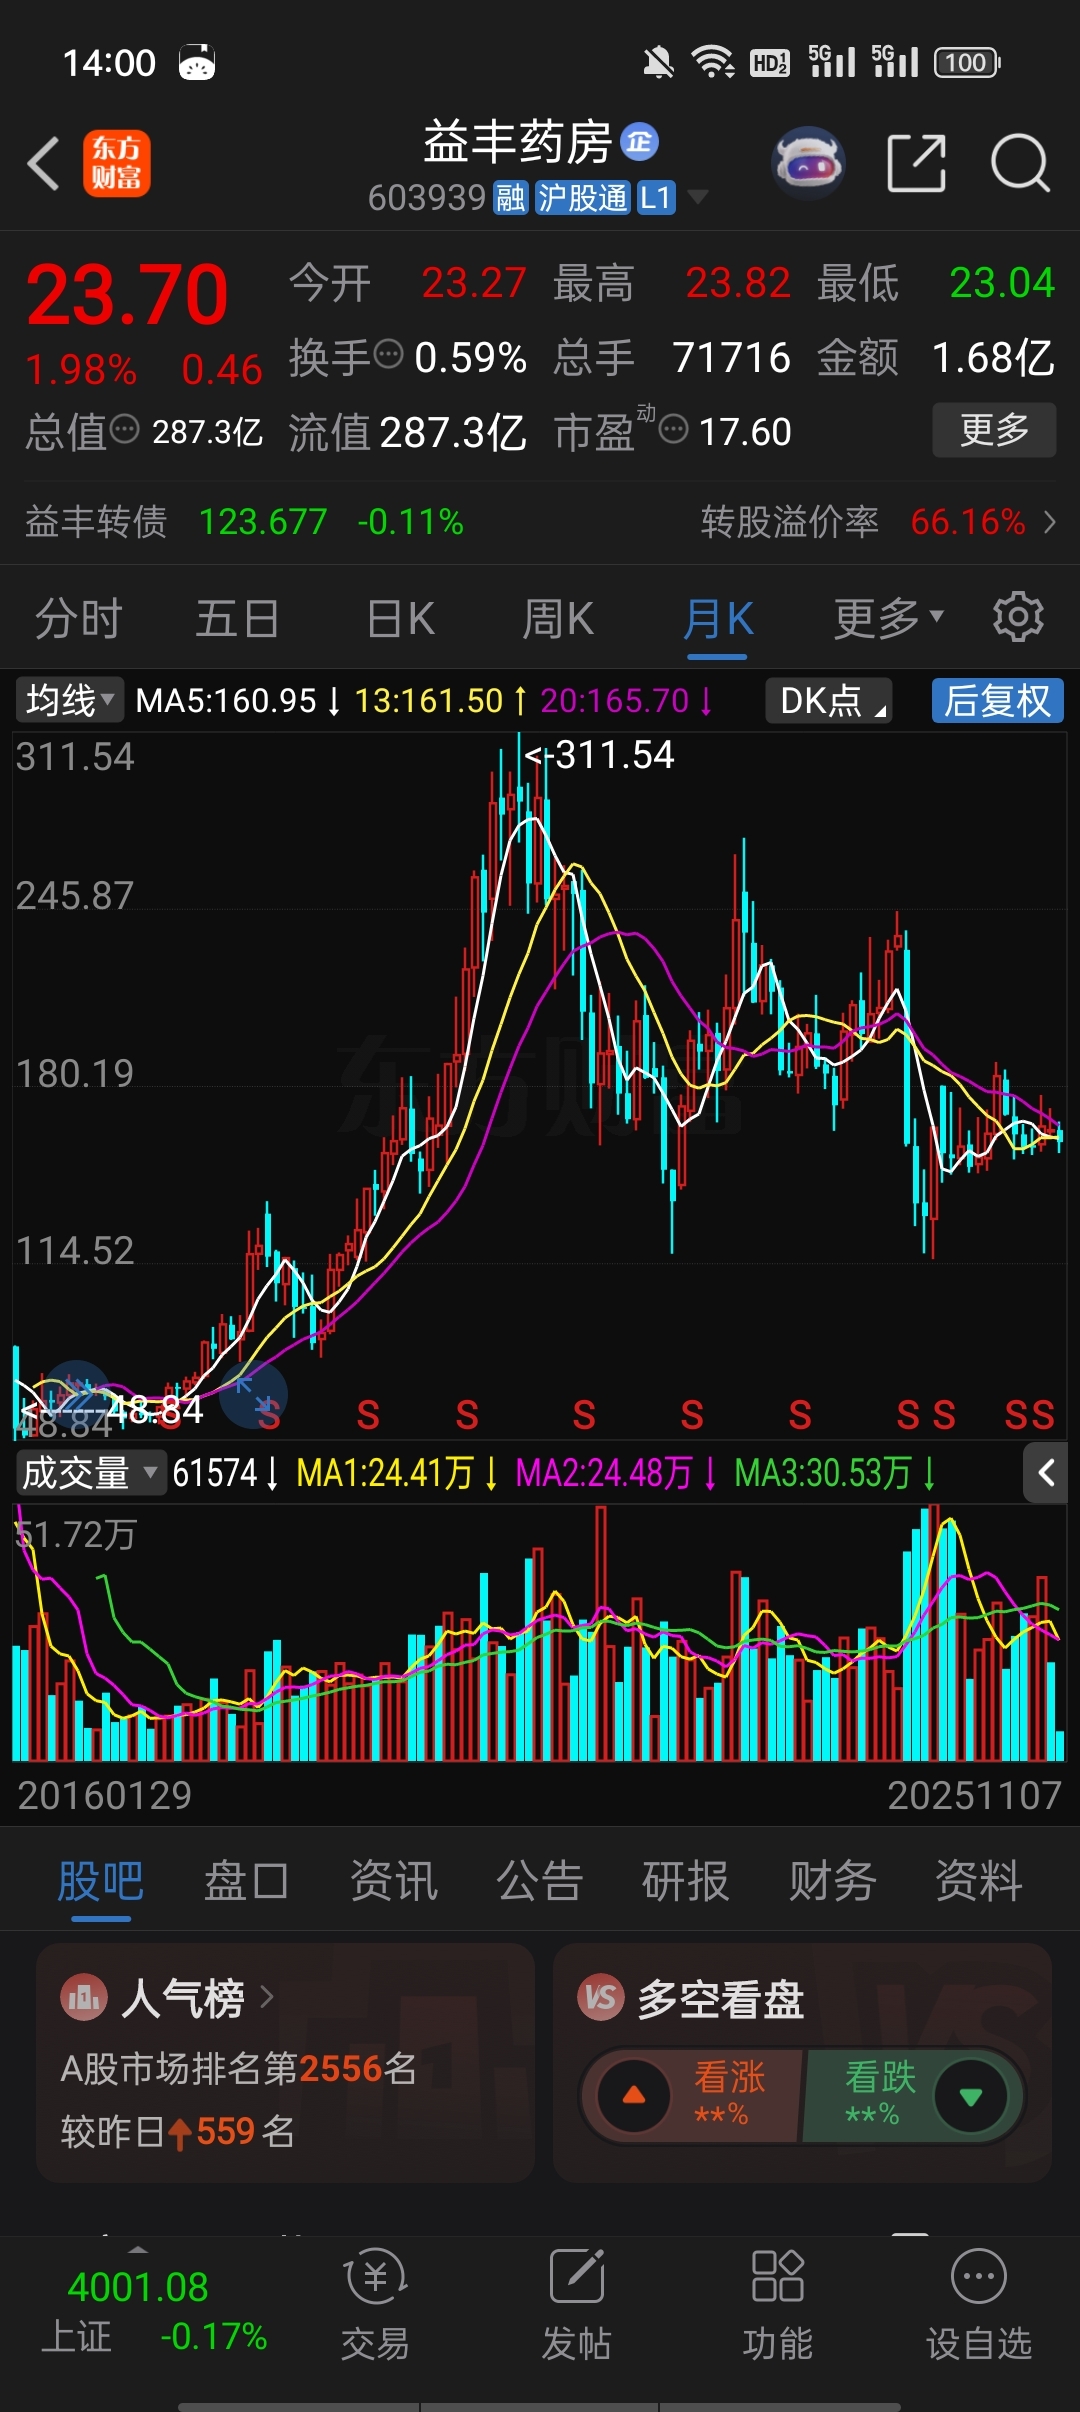This screenshot has width=1080, height=2412.
Task: Select the 月K chart tab
Action: pyautogui.click(x=718, y=618)
